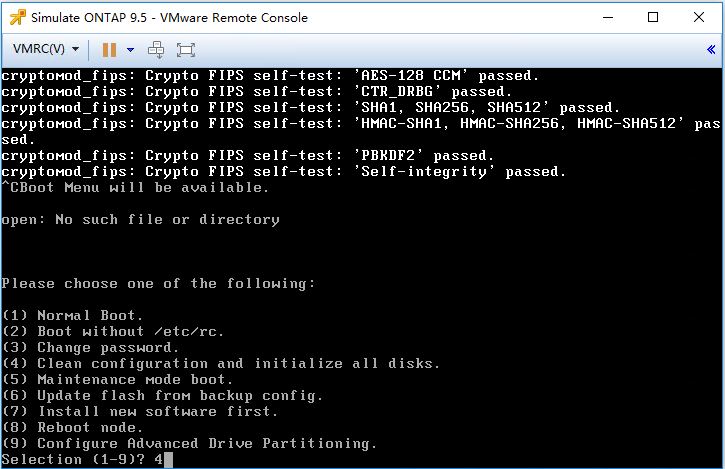This screenshot has width=725, height=469.
Task: Pause the virtual machine
Action: click(x=109, y=49)
